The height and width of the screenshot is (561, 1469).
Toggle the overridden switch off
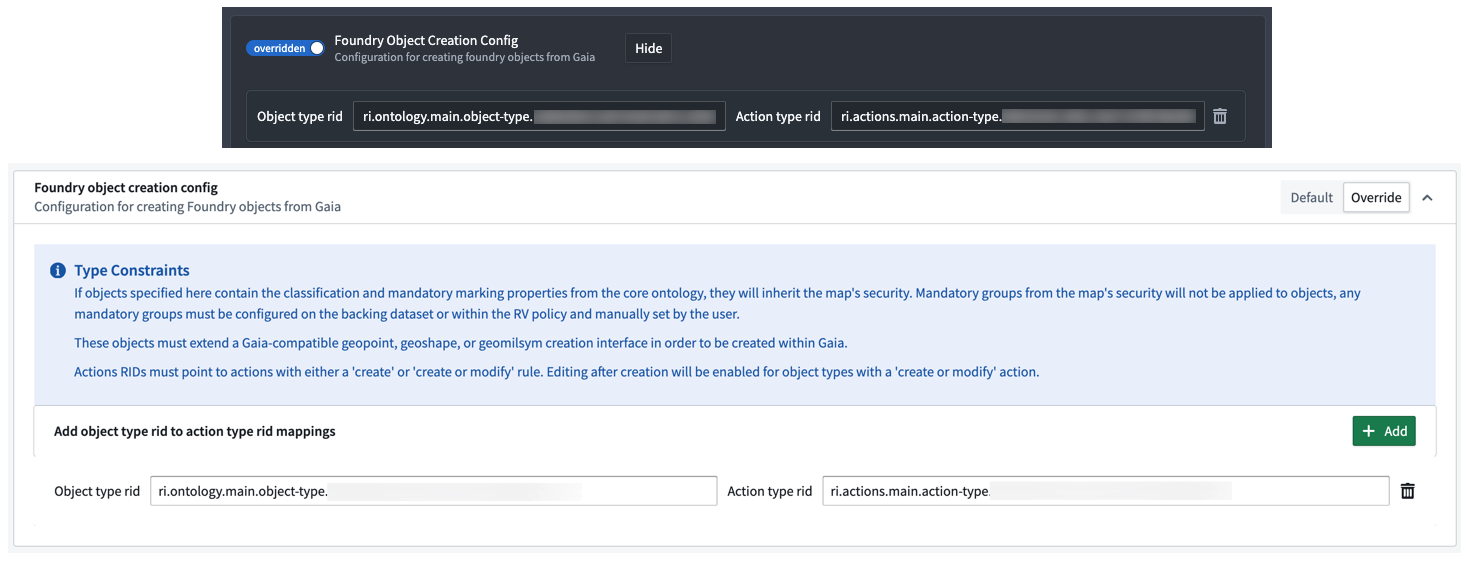point(285,48)
